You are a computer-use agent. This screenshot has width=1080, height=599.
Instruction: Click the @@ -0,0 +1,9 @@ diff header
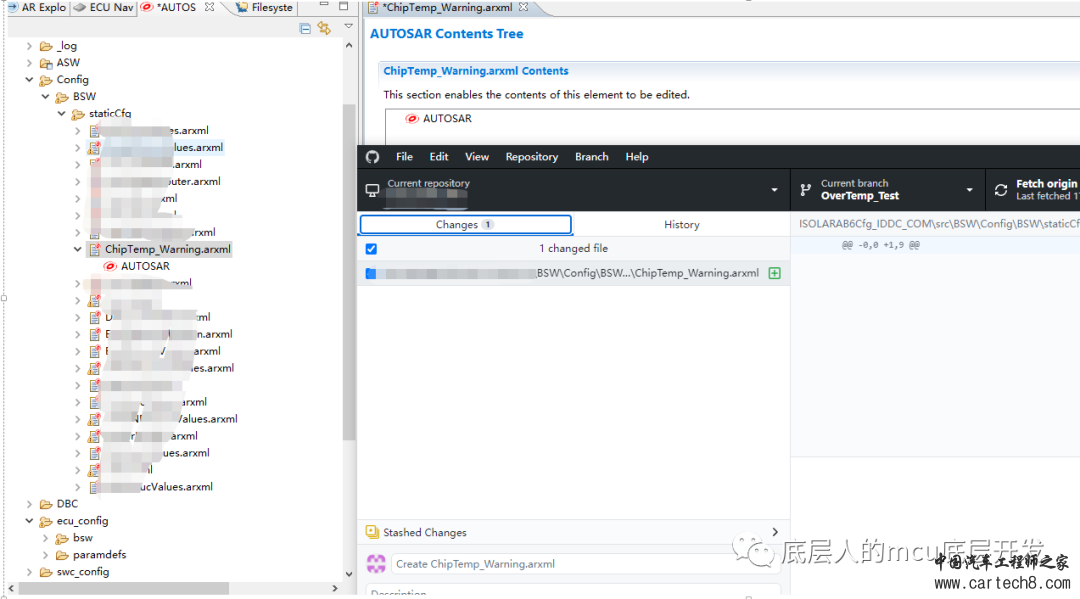pyautogui.click(x=880, y=245)
